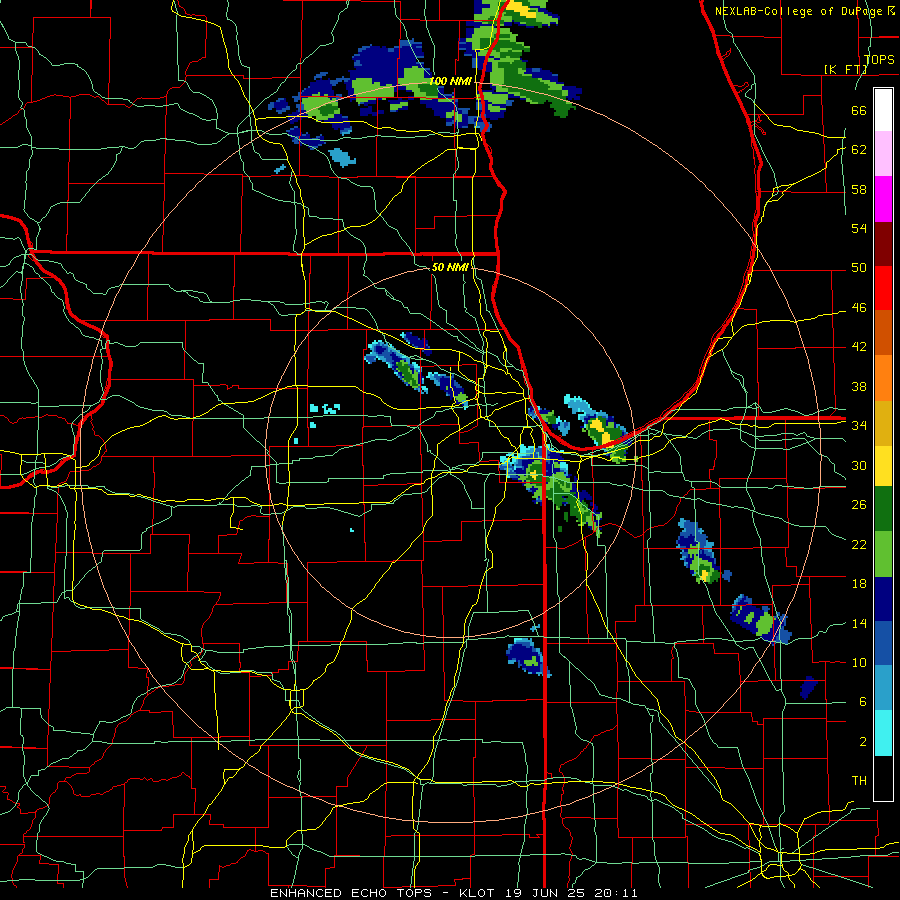Click the 20:11 timestamp
This screenshot has height=900, width=900.
(616, 893)
